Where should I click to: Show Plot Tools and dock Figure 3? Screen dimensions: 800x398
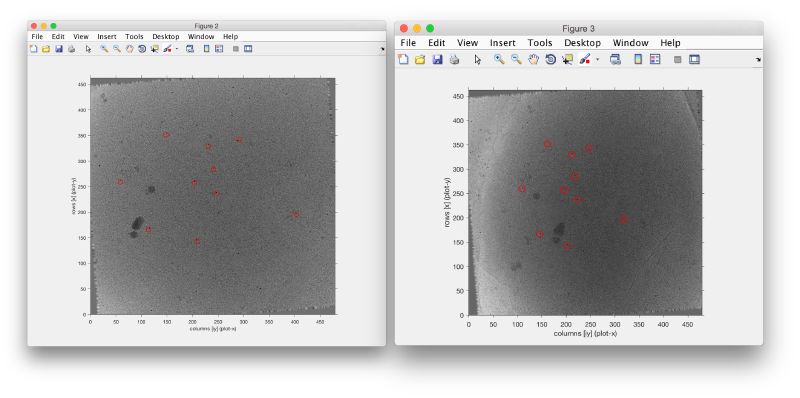694,59
